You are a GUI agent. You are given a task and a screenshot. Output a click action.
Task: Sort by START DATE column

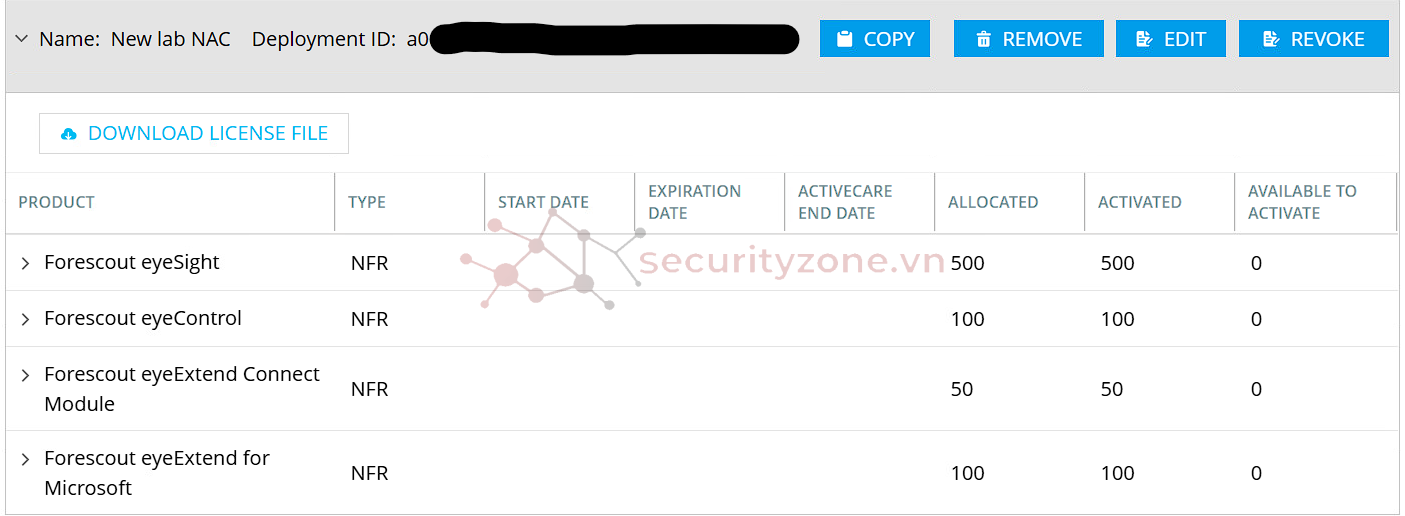[543, 202]
